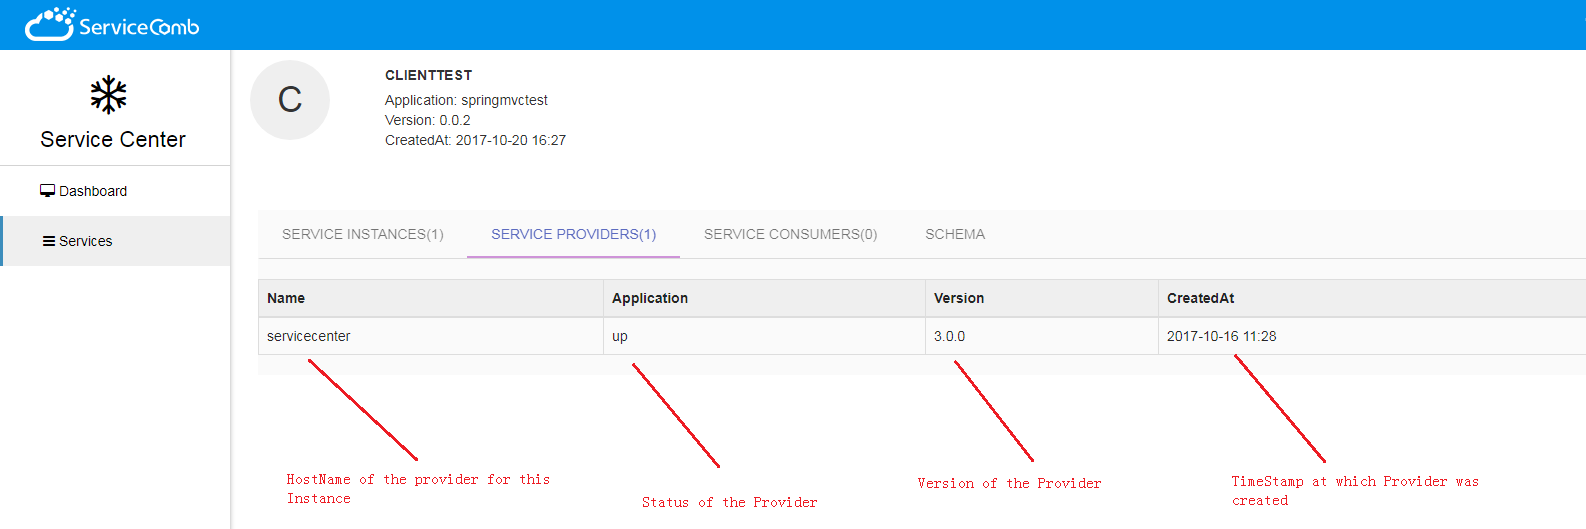Viewport: 1586px width, 529px height.
Task: Click the Name column header
Action: pyautogui.click(x=286, y=298)
